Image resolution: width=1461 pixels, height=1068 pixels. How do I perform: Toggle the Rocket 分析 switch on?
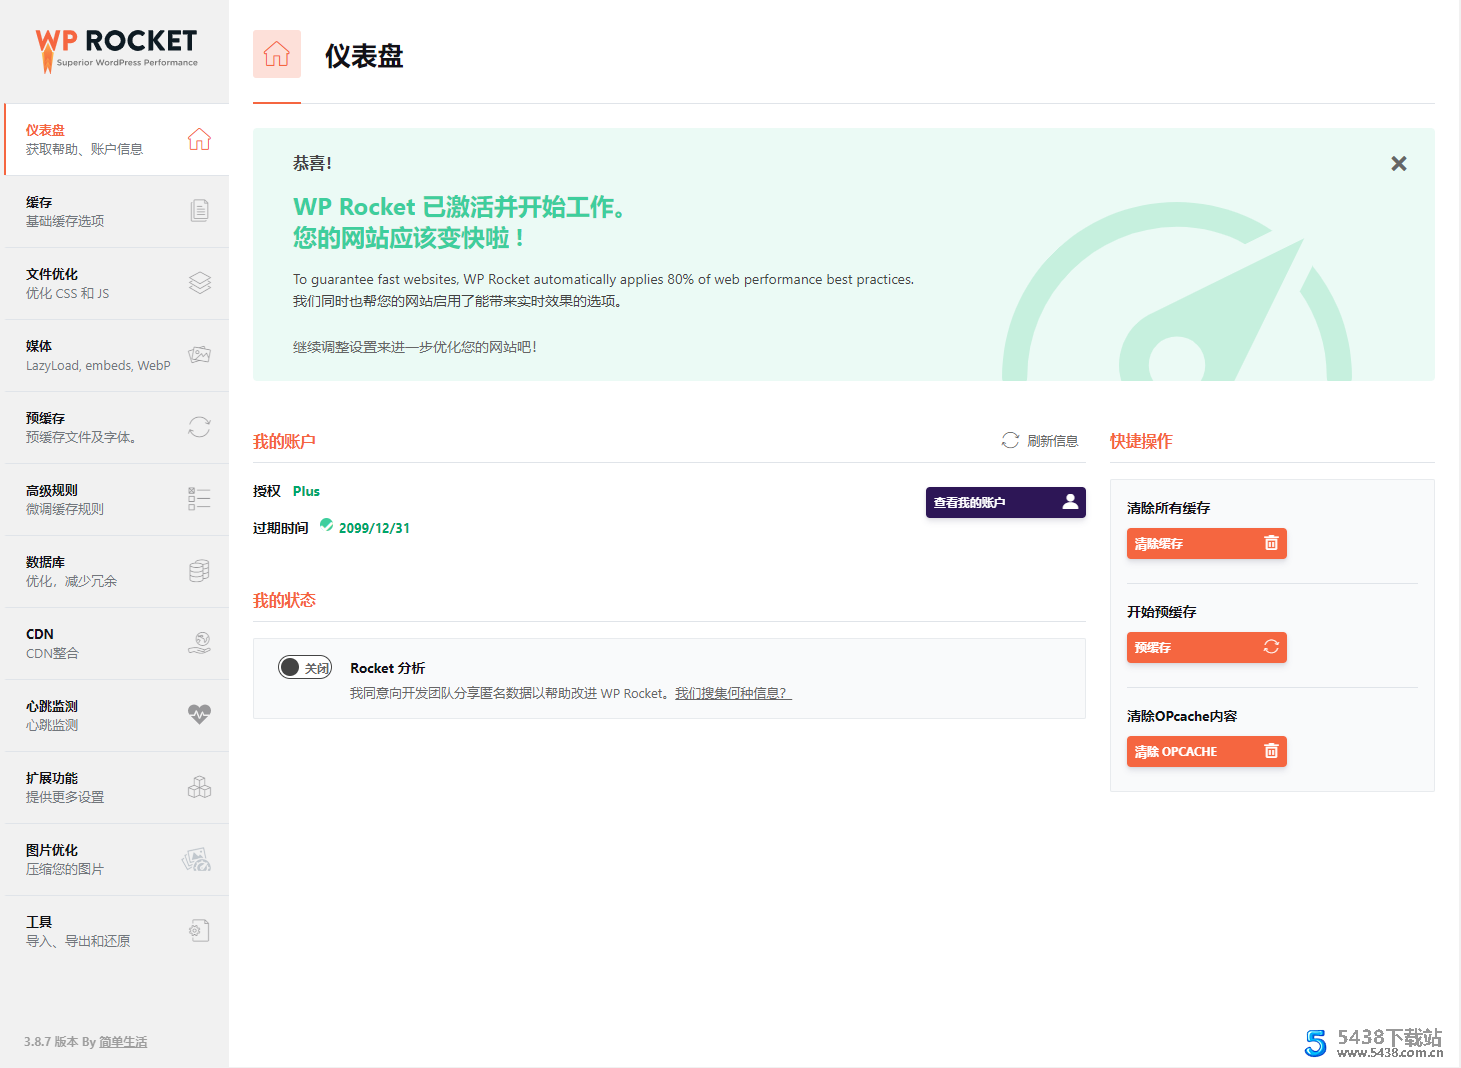[304, 668]
